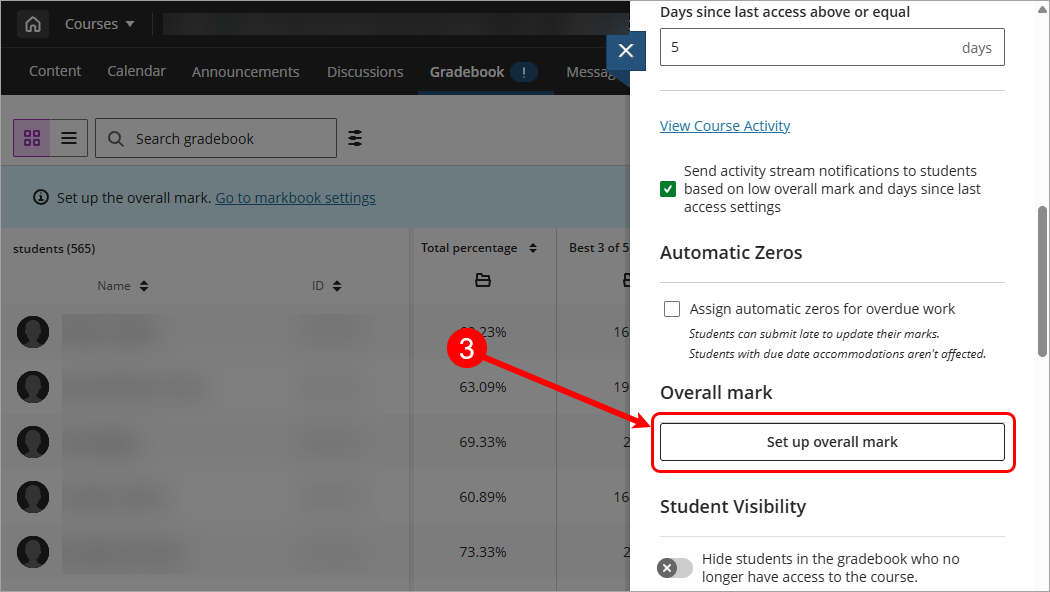Close the gradebook settings panel
This screenshot has height=592, width=1050.
(625, 50)
